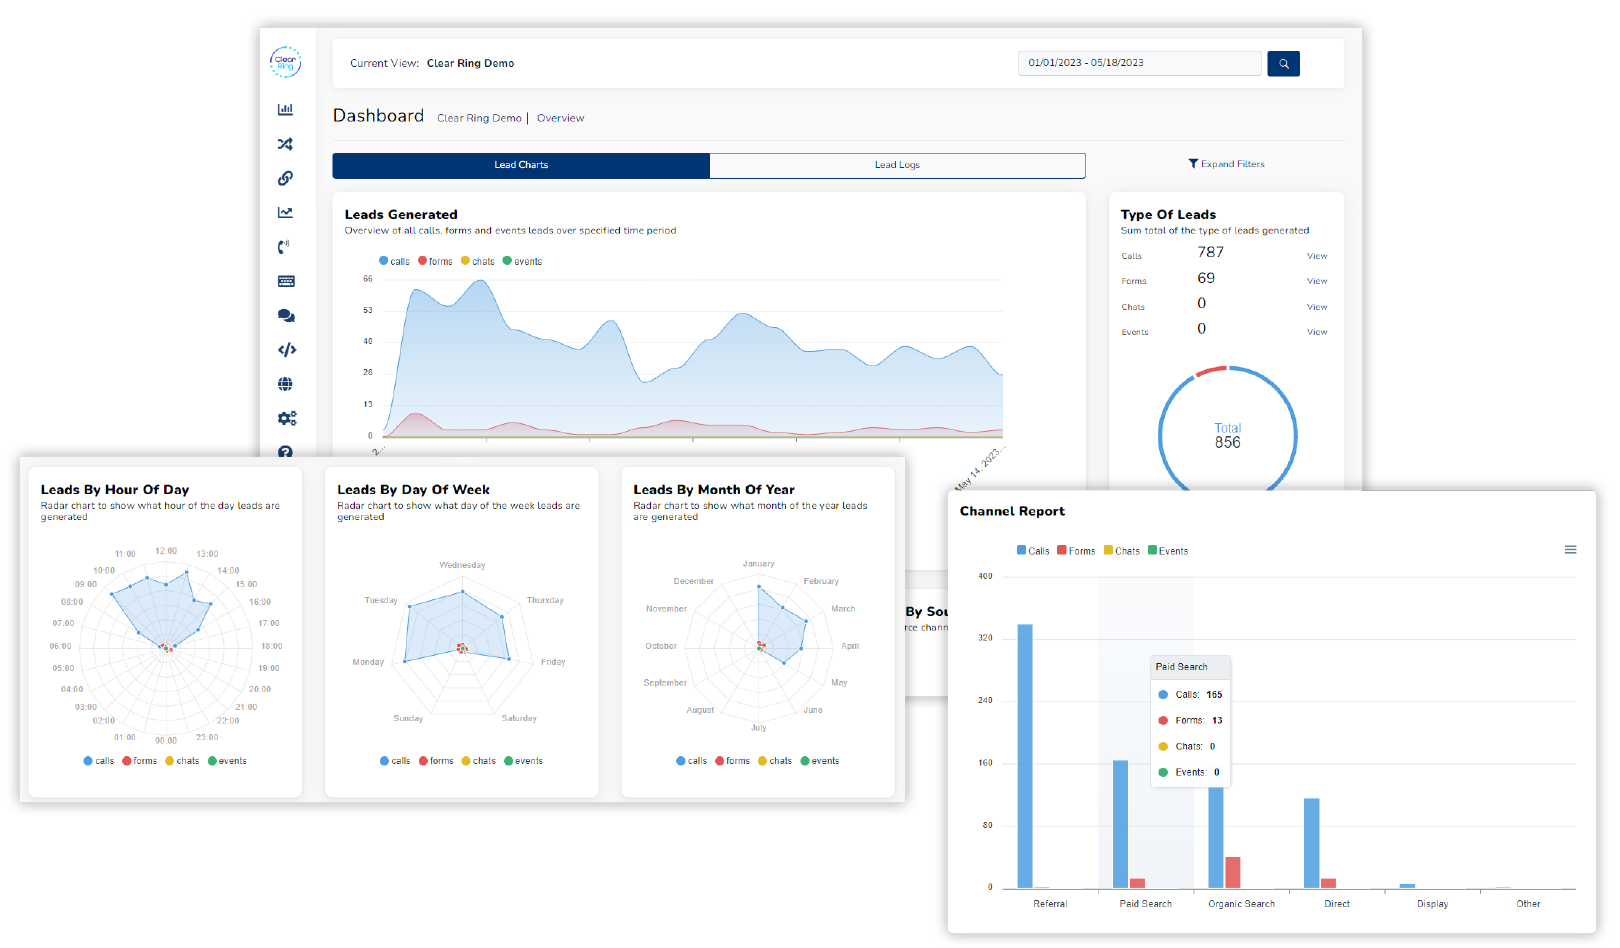This screenshot has height=948, width=1620.
Task: Click the keyboard sidebar icon
Action: pyautogui.click(x=286, y=281)
